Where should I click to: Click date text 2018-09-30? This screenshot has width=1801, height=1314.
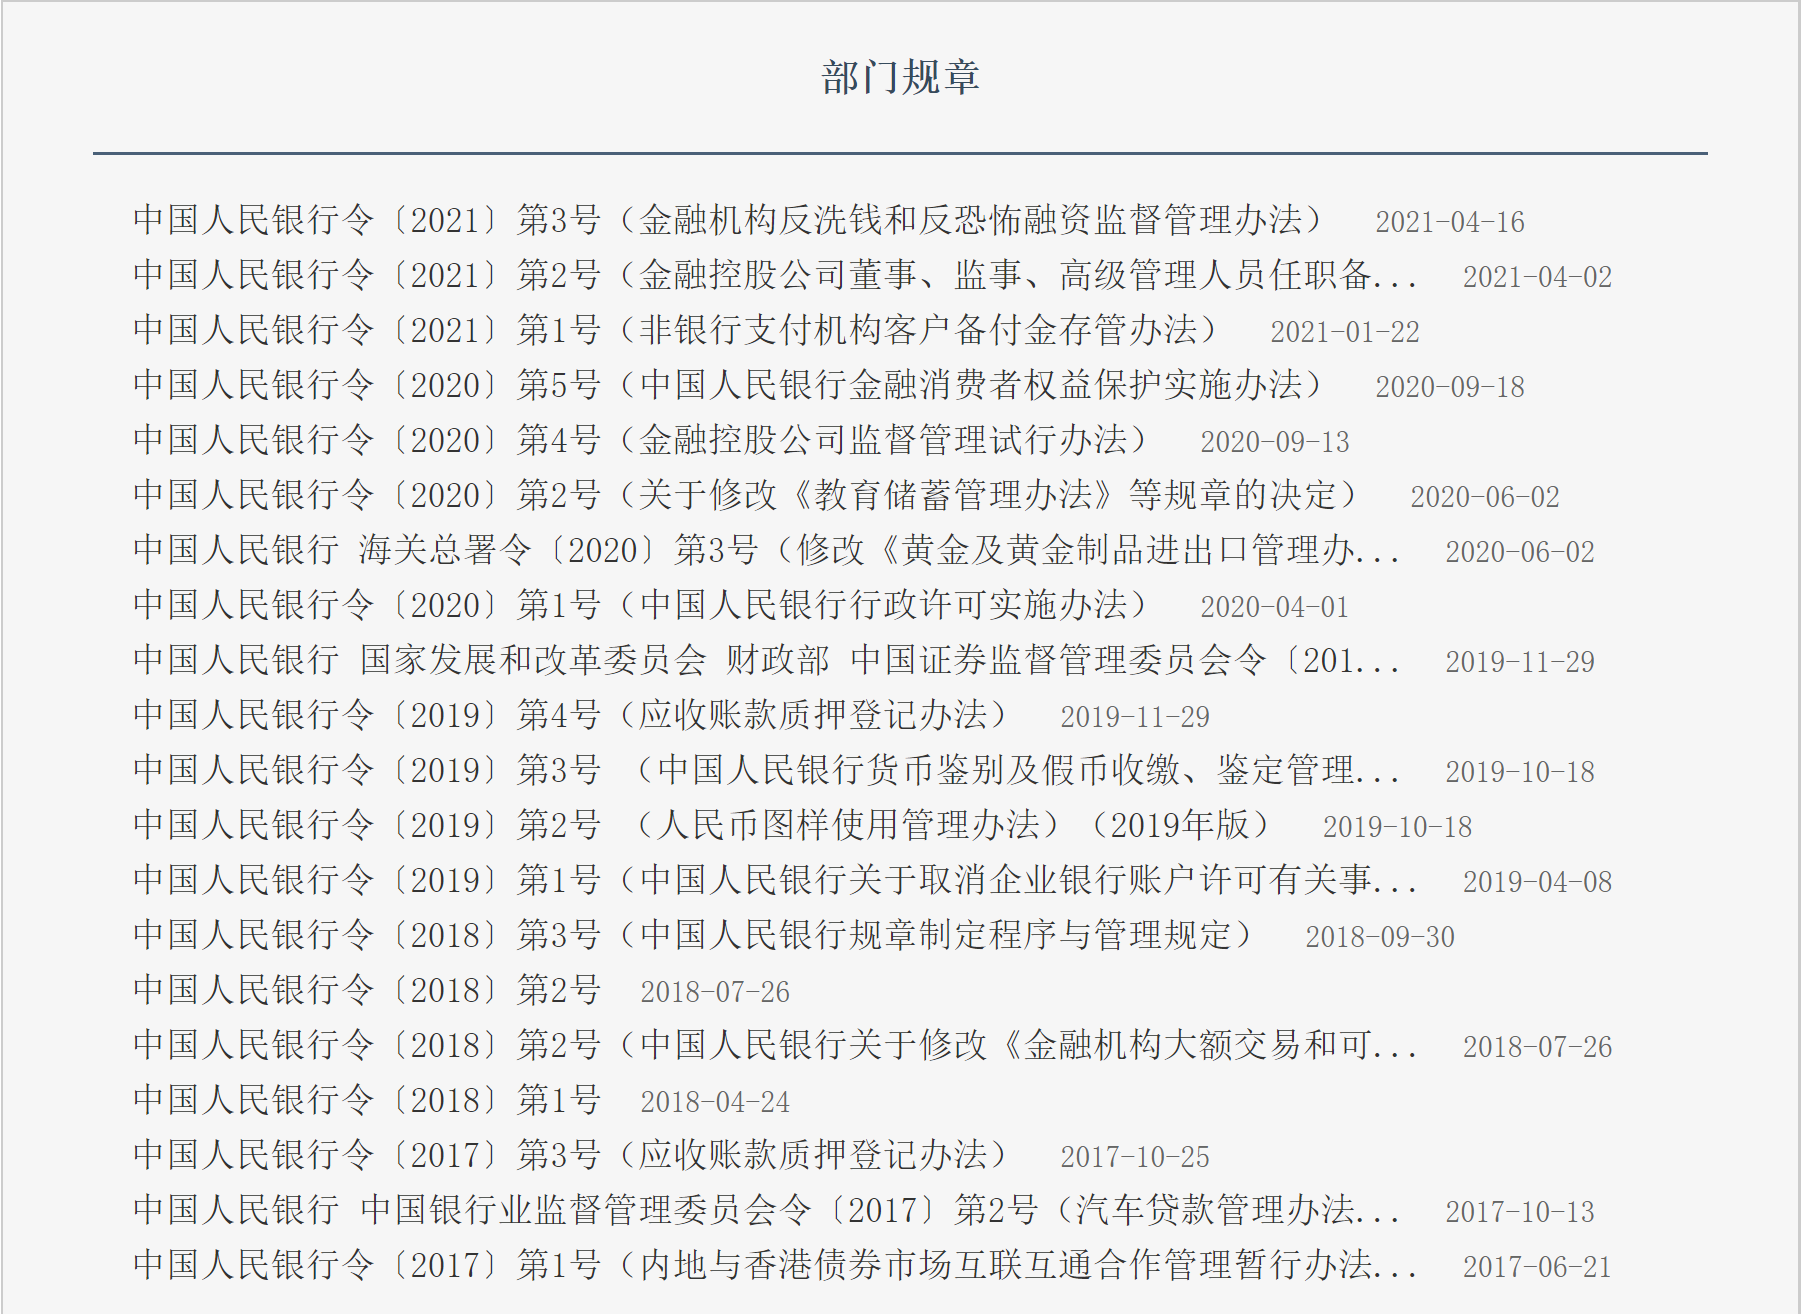(x=1380, y=937)
